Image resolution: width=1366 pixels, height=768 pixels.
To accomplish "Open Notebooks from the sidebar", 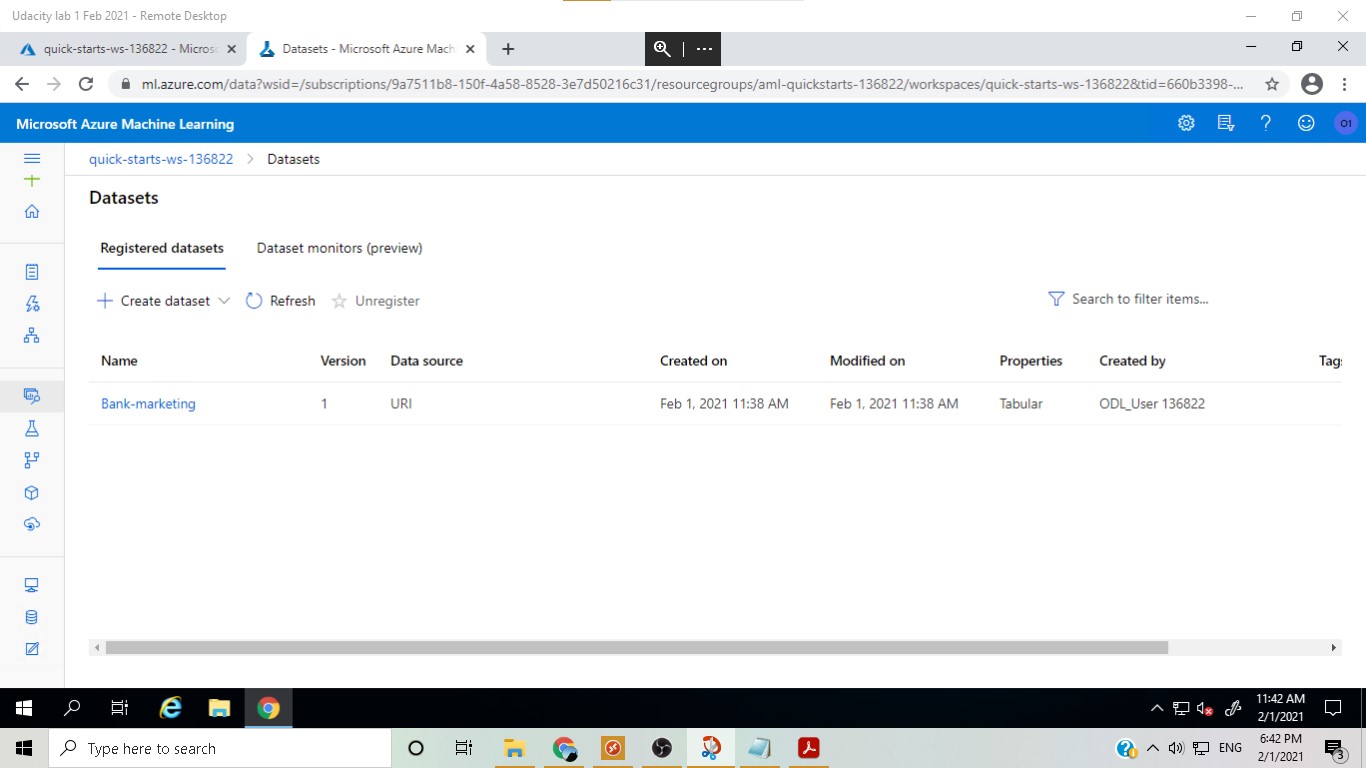I will tap(32, 272).
